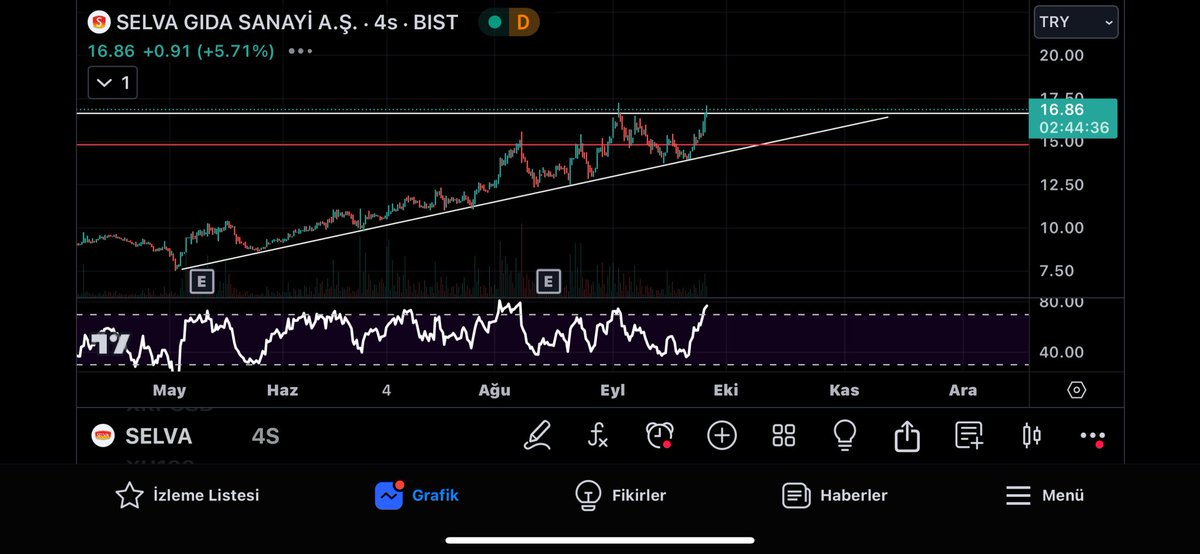Share the chart with the share icon
Screen dimensions: 1200x554
[907, 435]
